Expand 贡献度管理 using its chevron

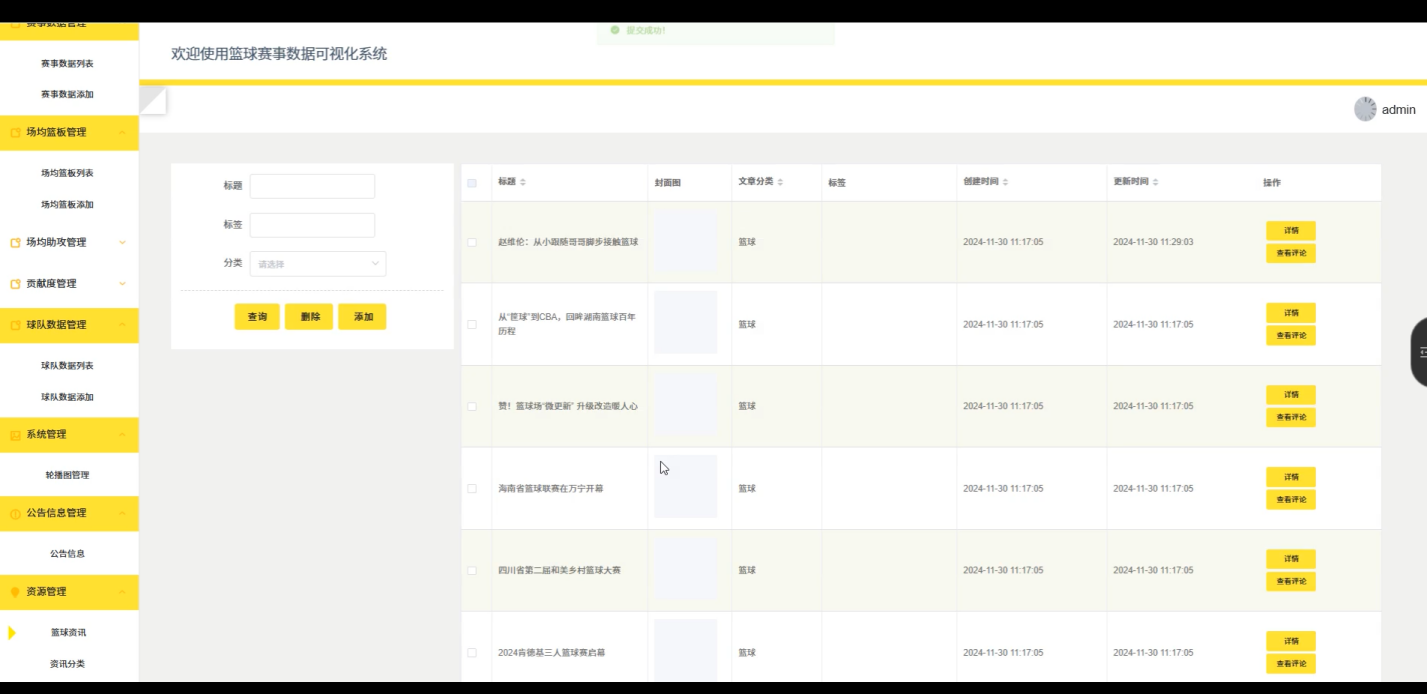pos(122,284)
